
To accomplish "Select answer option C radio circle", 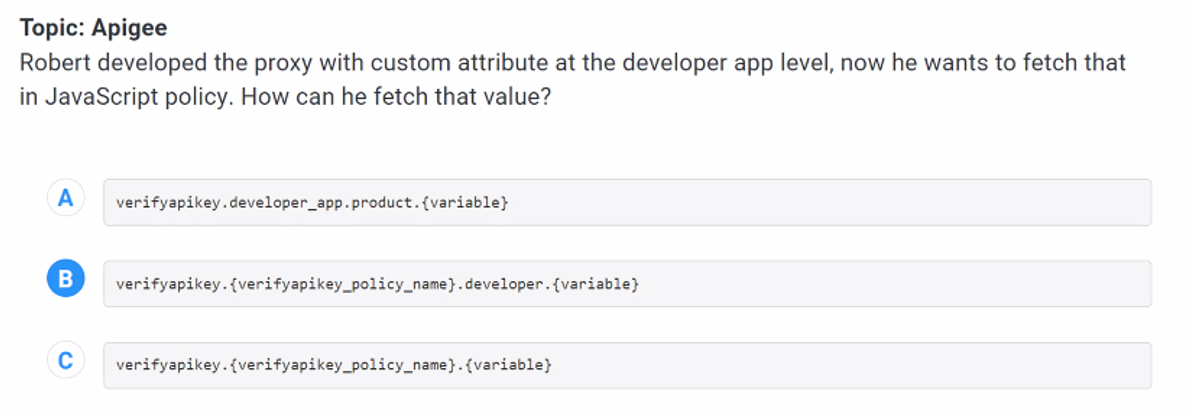I will (65, 360).
